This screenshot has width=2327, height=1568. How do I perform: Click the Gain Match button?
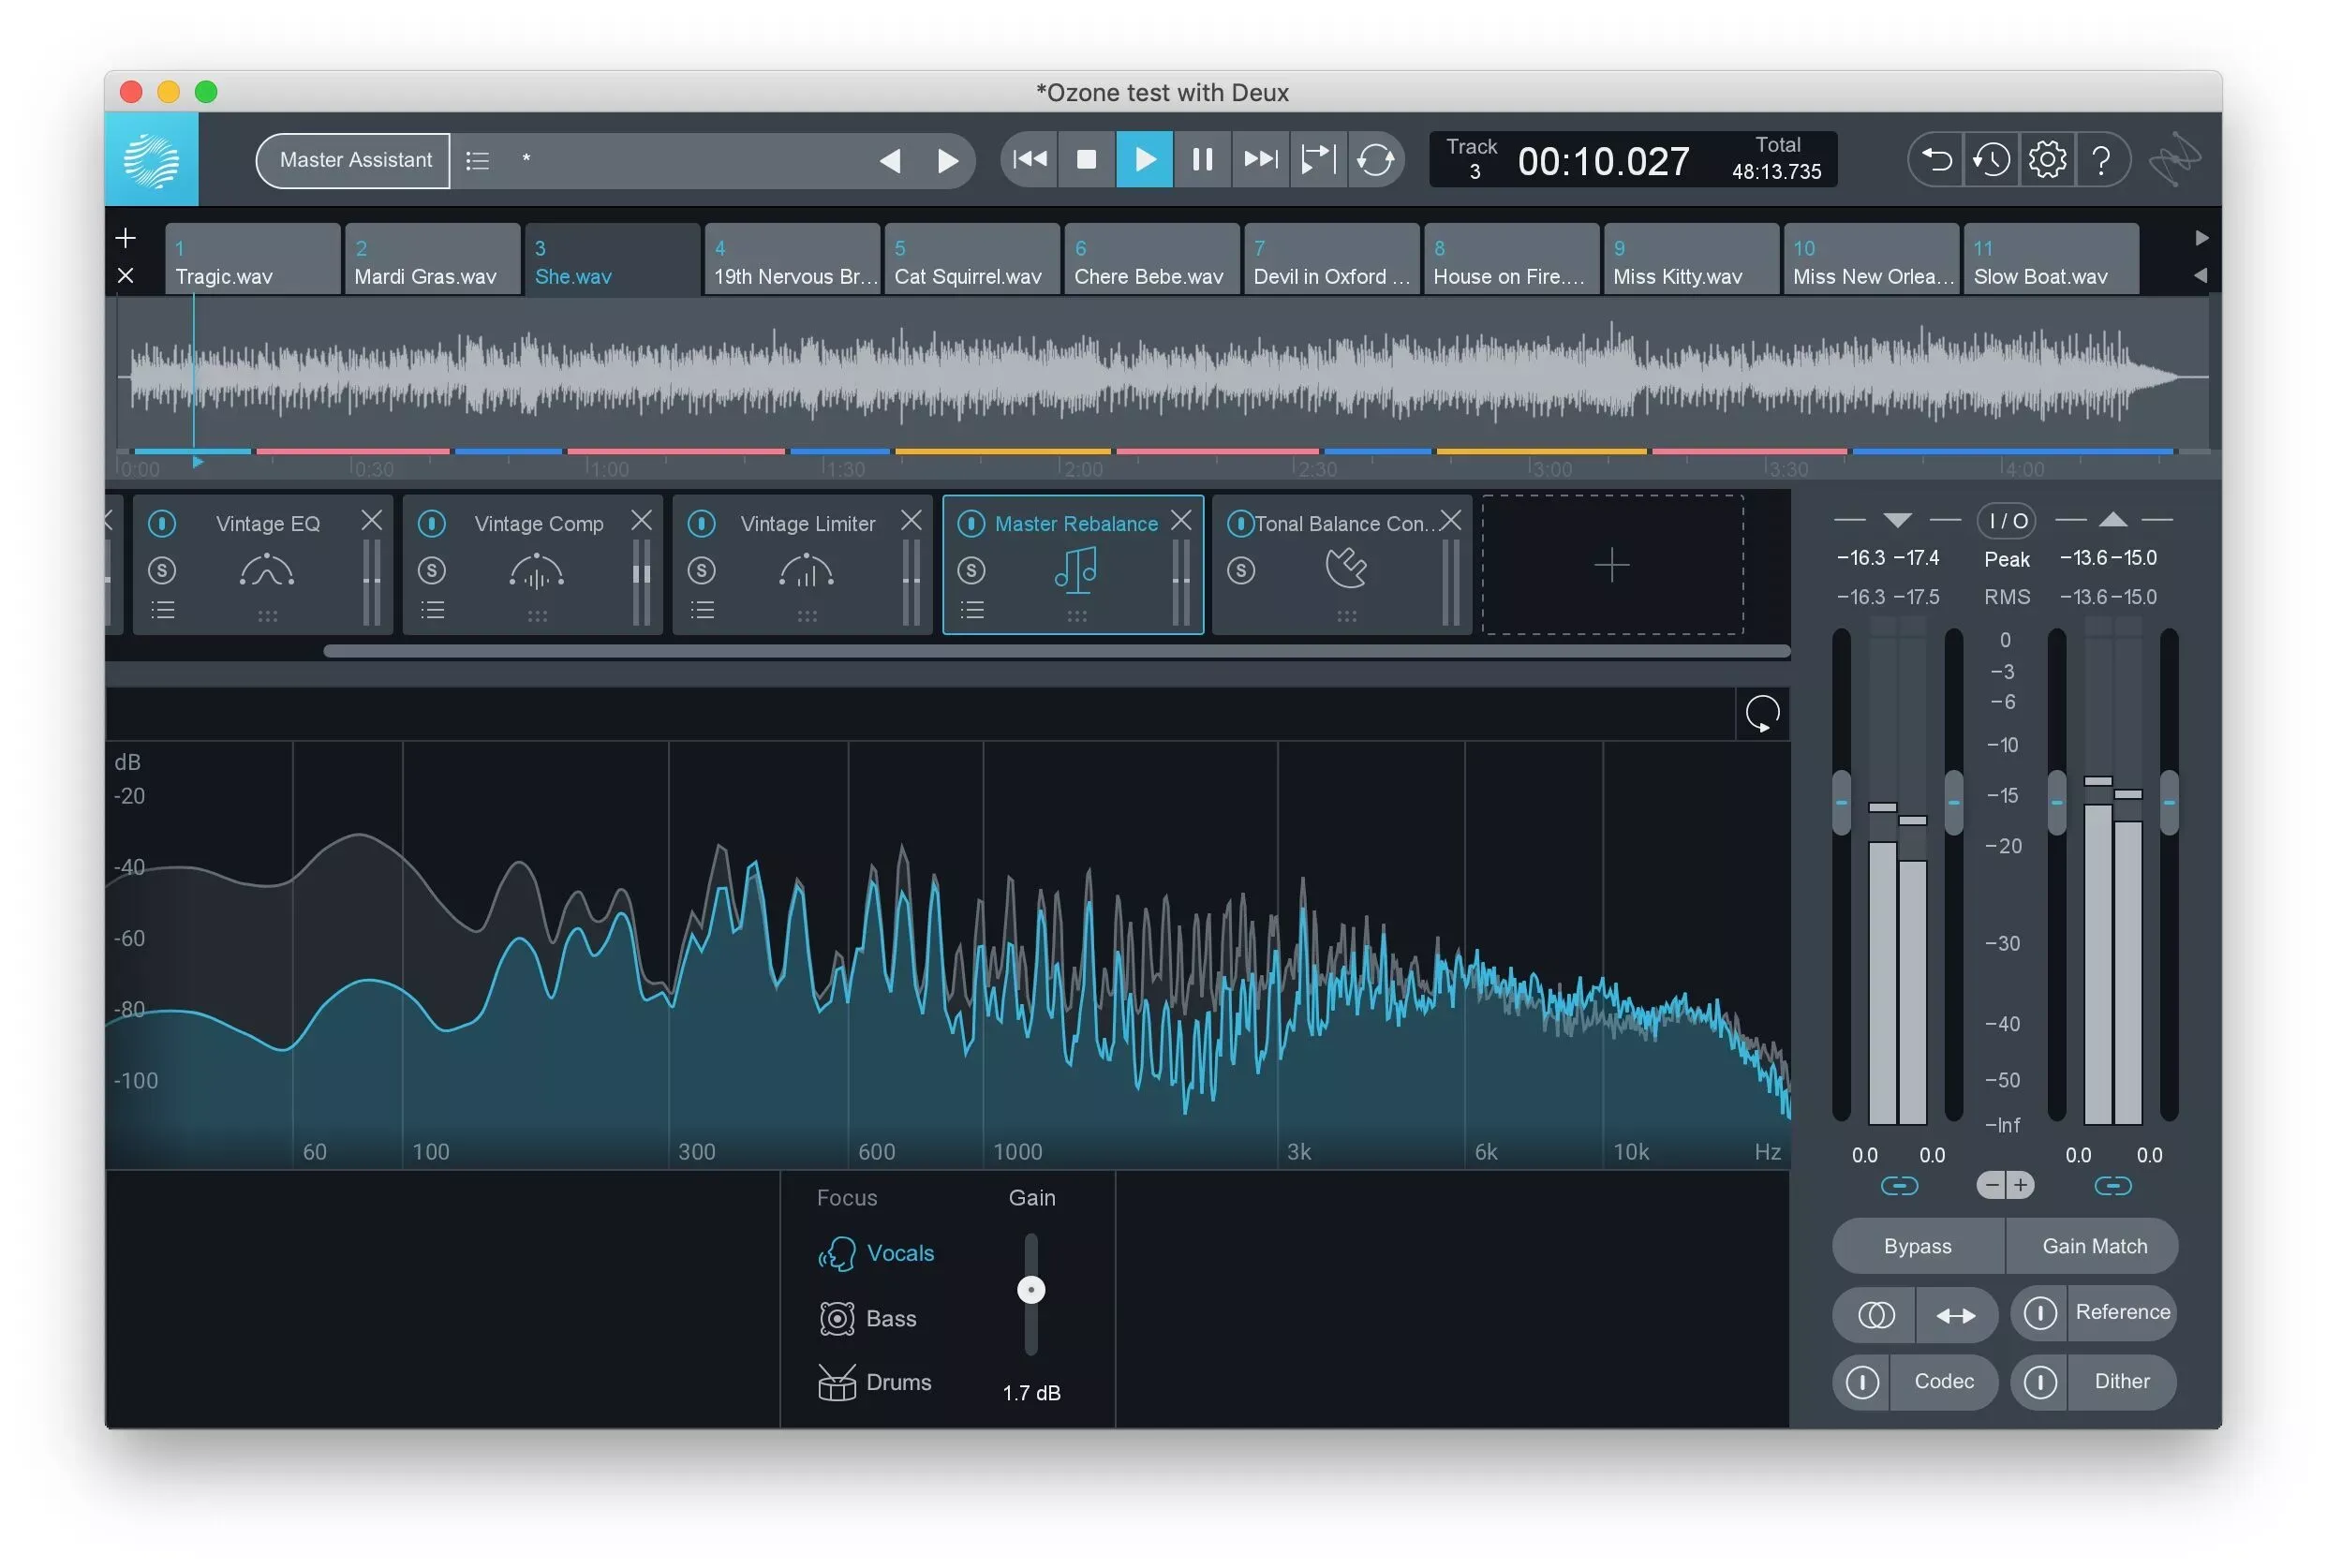coord(2093,1246)
